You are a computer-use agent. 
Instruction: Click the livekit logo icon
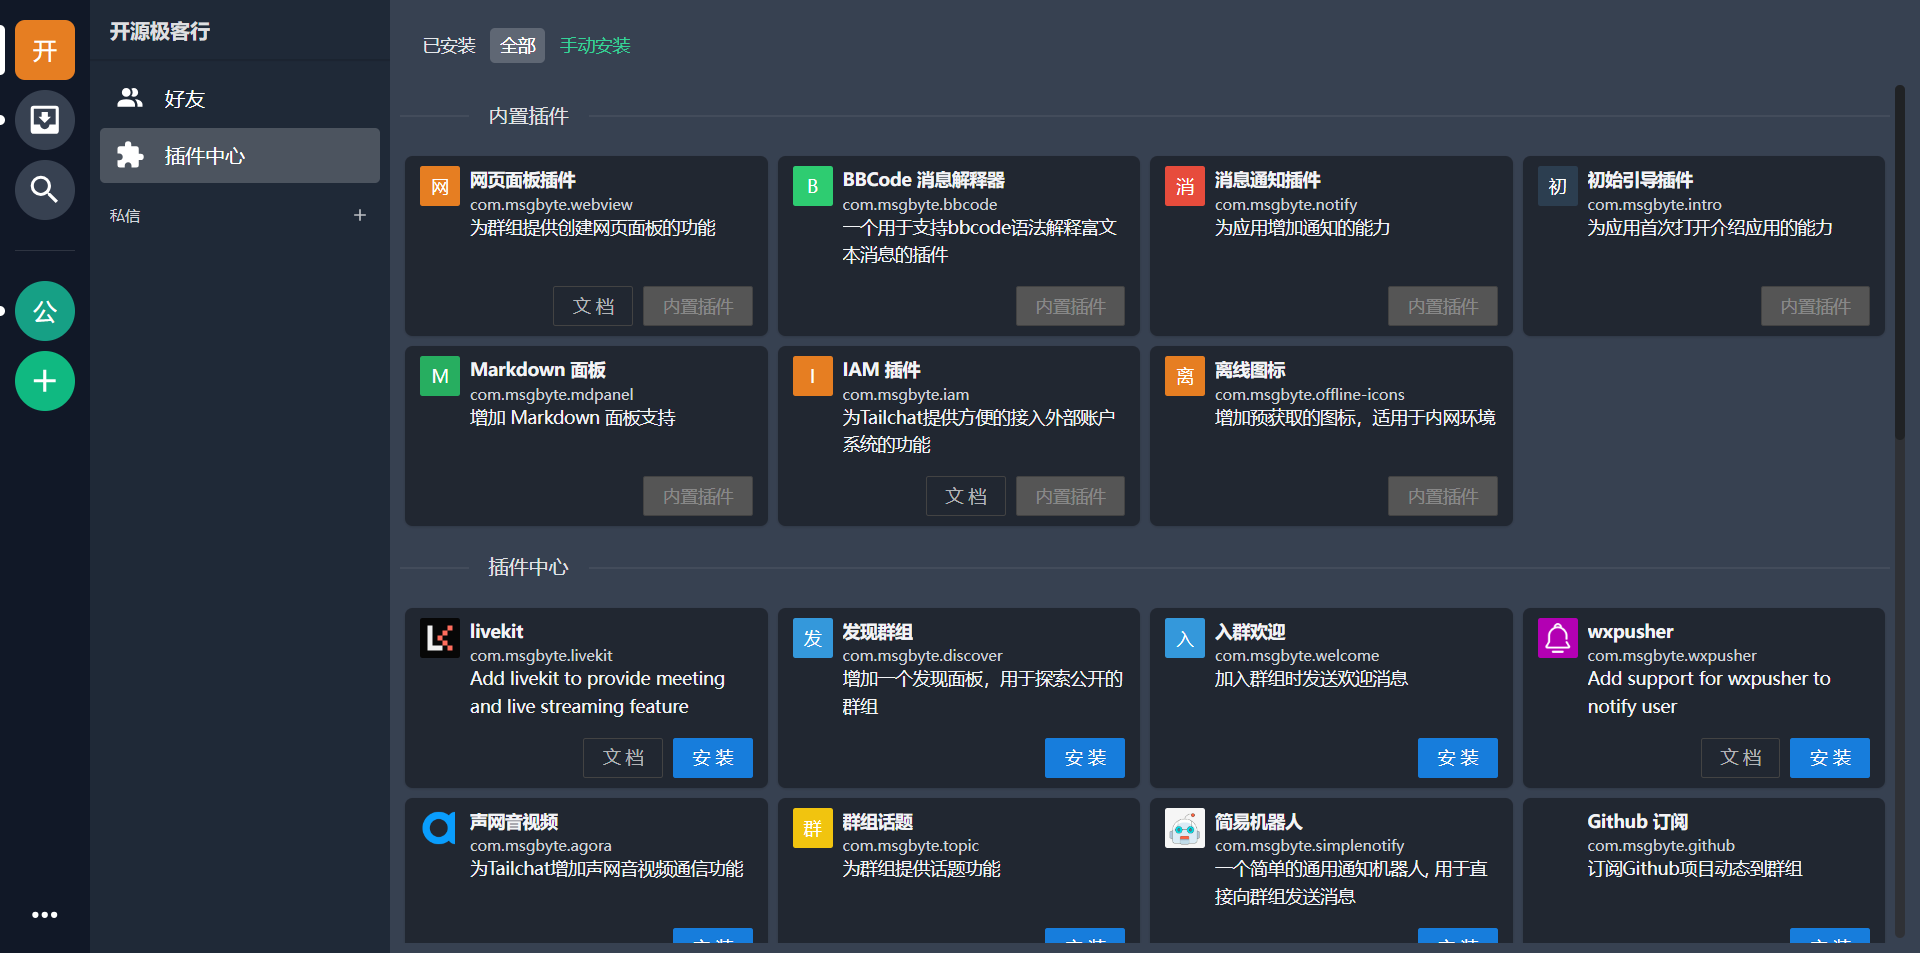click(x=440, y=638)
